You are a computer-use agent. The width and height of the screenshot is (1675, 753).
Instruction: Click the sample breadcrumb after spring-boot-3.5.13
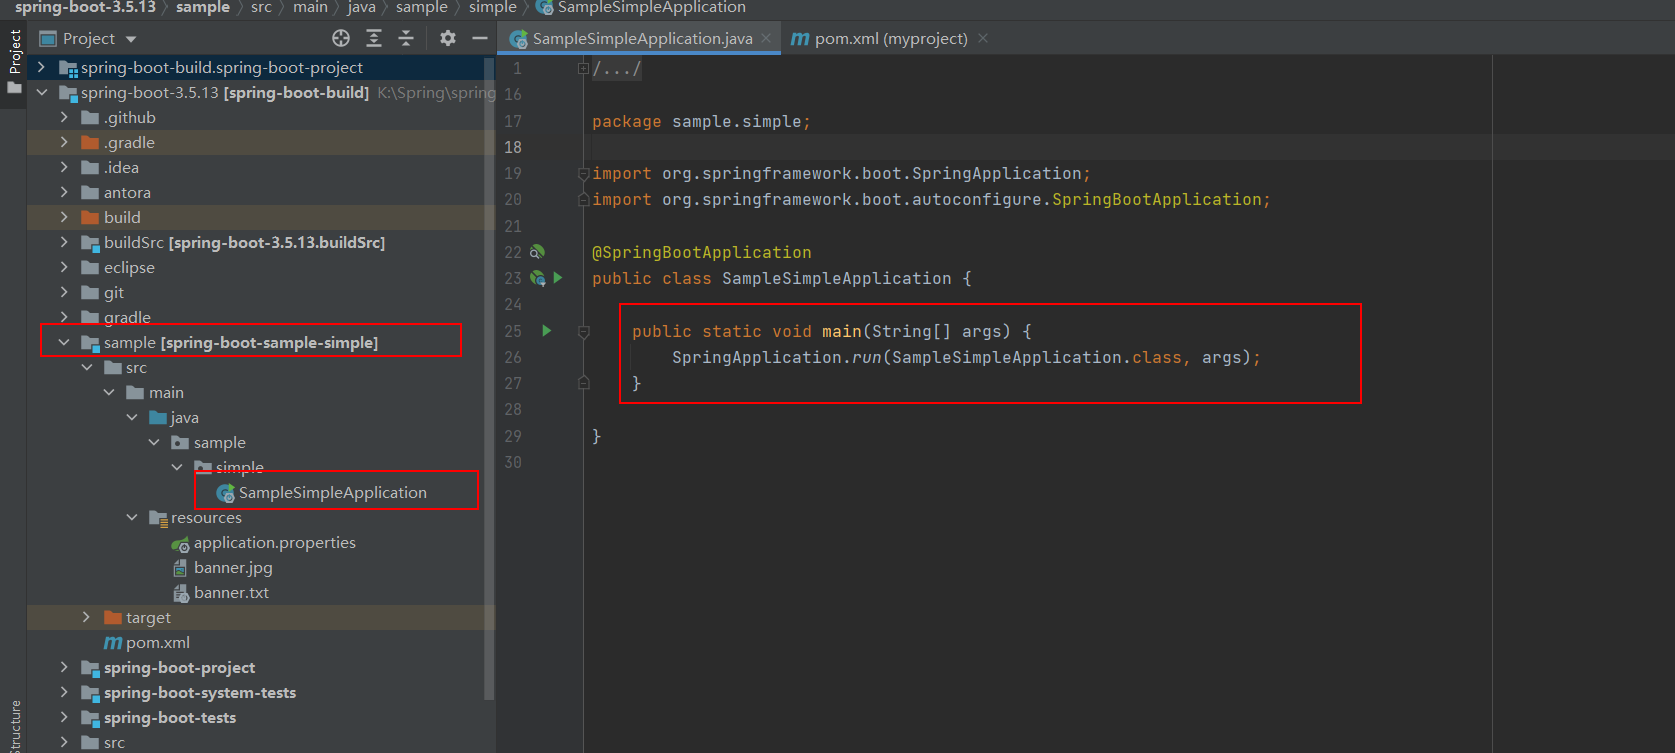203,7
